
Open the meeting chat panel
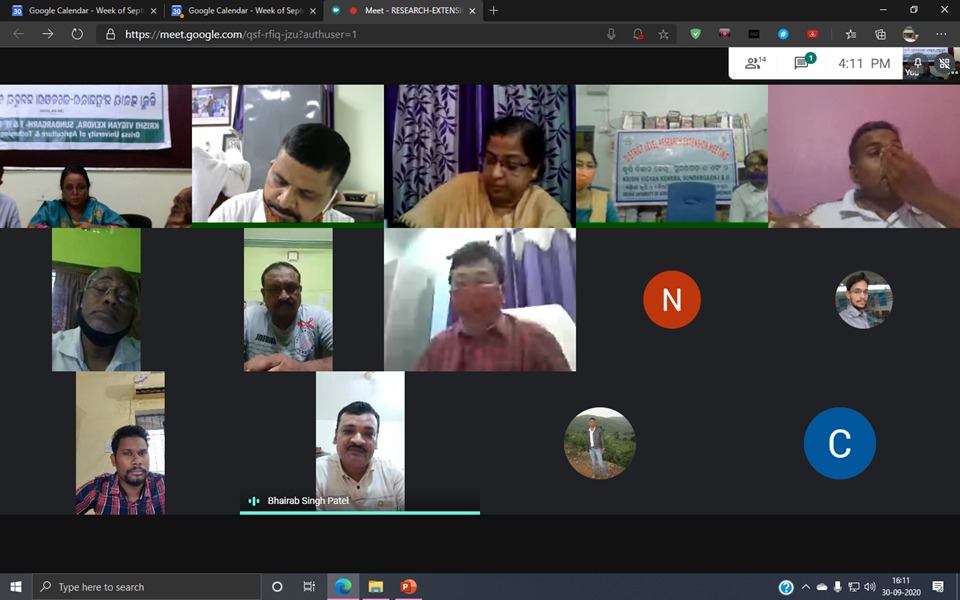coord(803,63)
